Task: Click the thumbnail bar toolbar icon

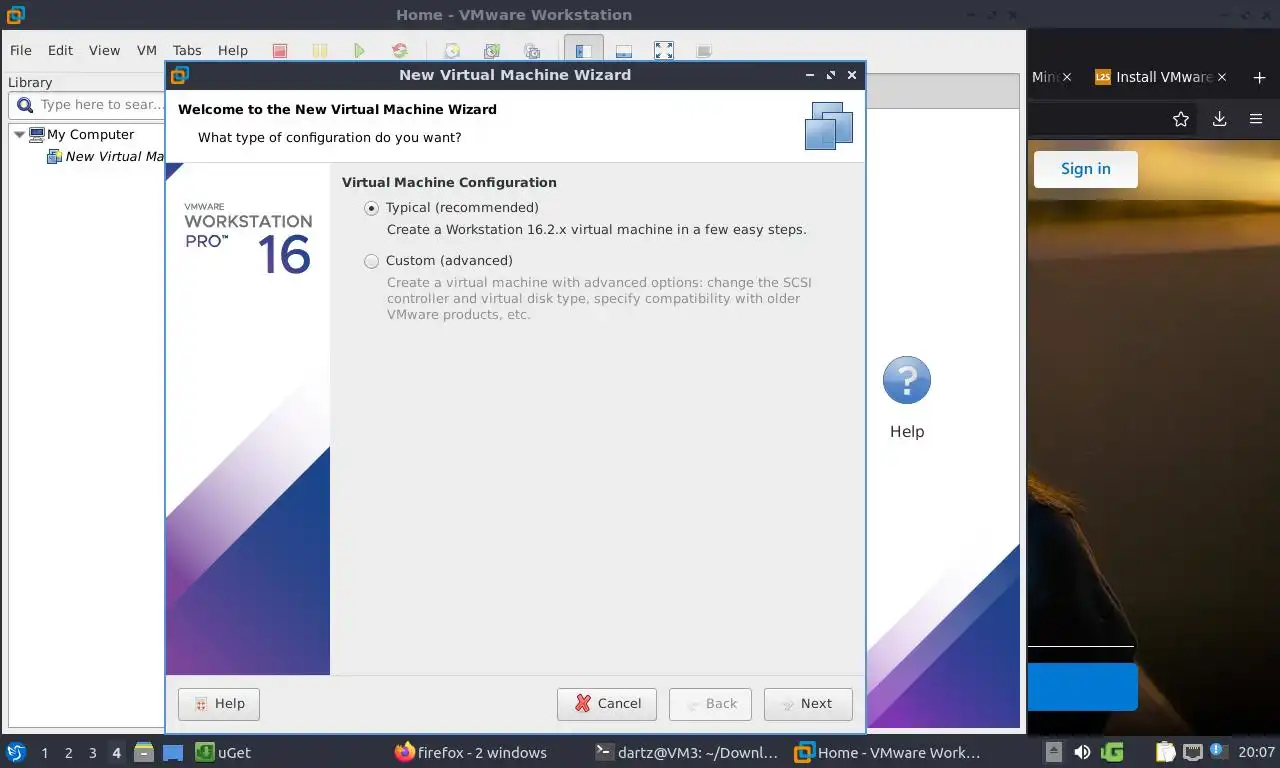Action: (623, 50)
